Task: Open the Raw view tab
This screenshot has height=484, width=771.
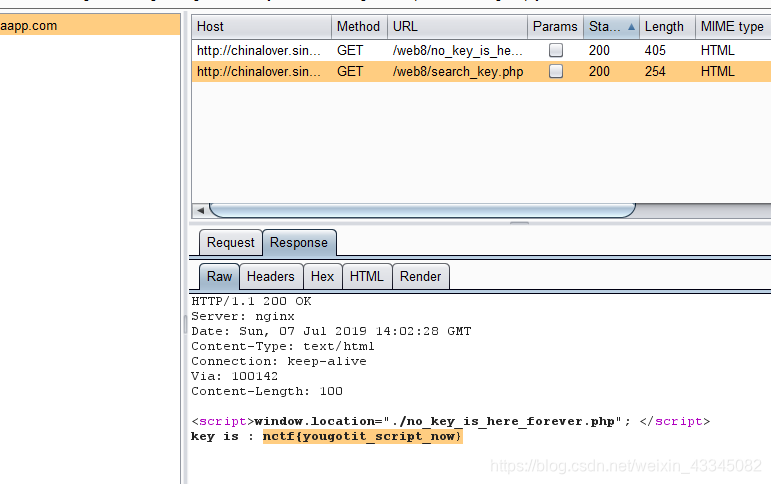Action: click(x=219, y=276)
